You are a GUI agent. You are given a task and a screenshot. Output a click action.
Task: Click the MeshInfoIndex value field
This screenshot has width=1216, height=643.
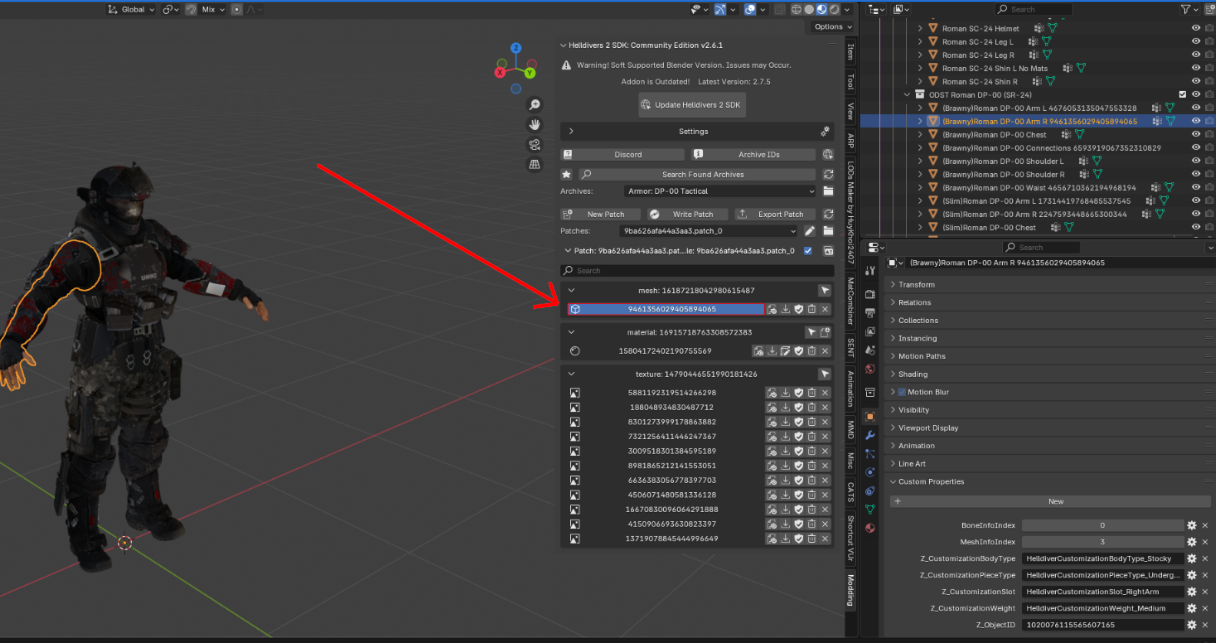[x=1102, y=542]
